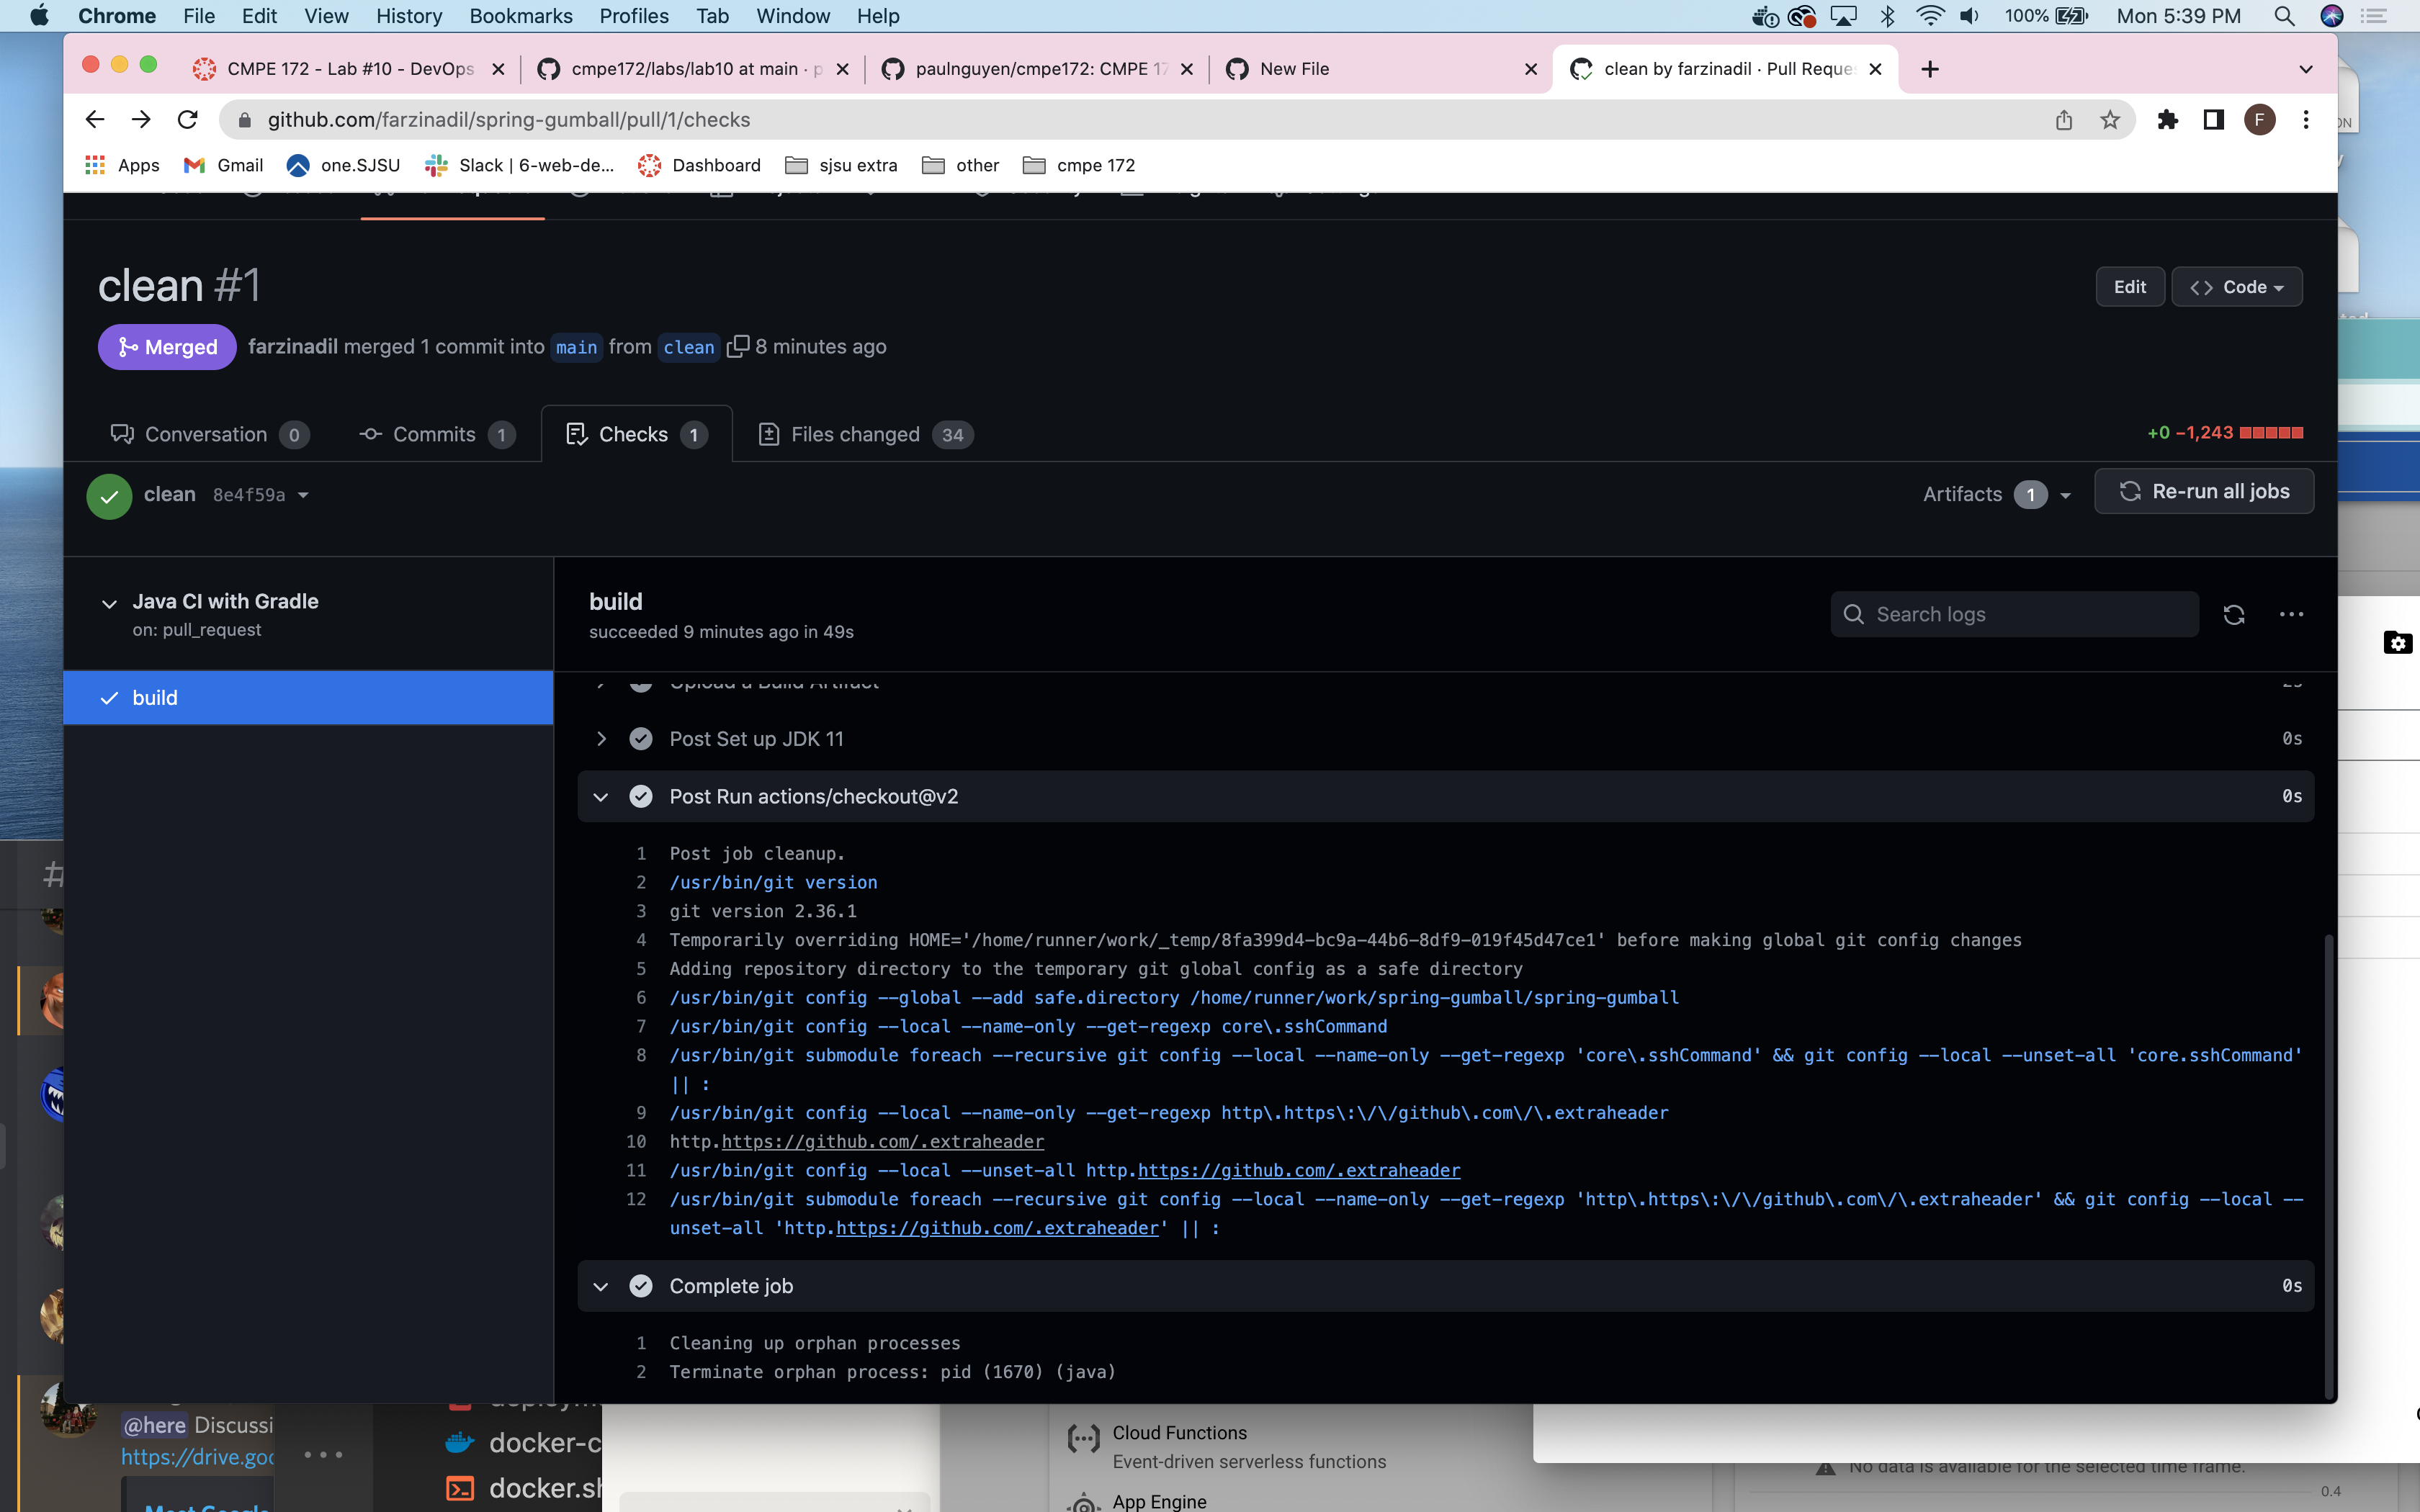Bookmark page with star icon
The height and width of the screenshot is (1512, 2420).
point(2110,120)
